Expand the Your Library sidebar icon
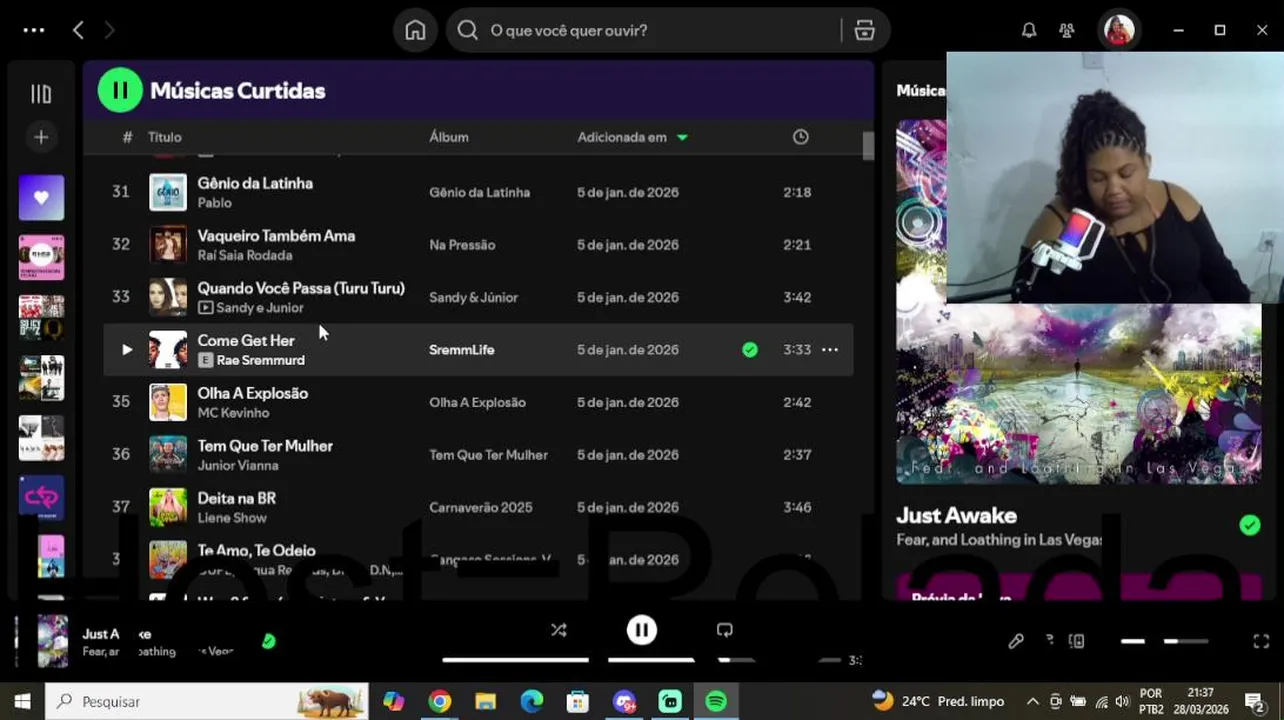The image size is (1284, 720). [x=41, y=94]
